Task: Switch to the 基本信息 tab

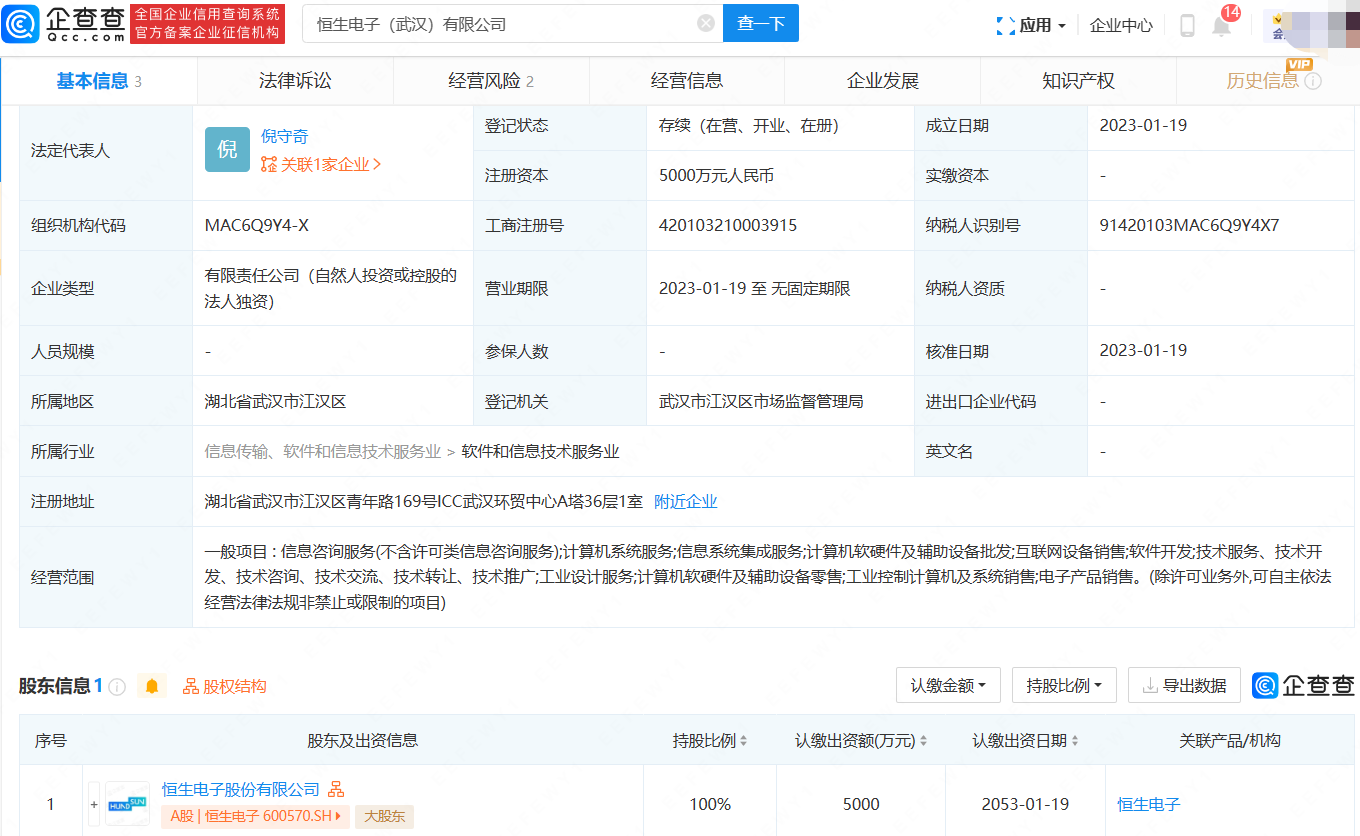Action: tap(99, 81)
